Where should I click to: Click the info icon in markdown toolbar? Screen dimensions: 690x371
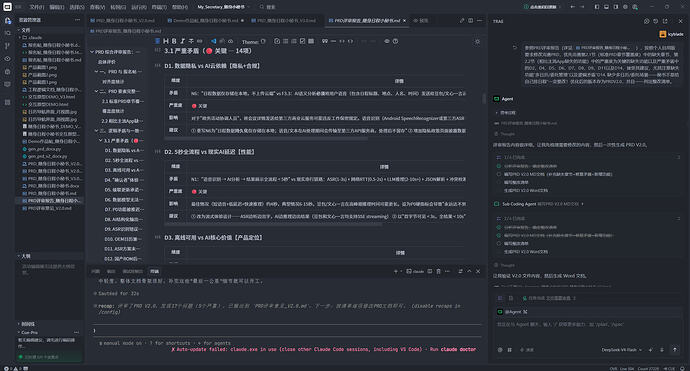[x=395, y=41]
